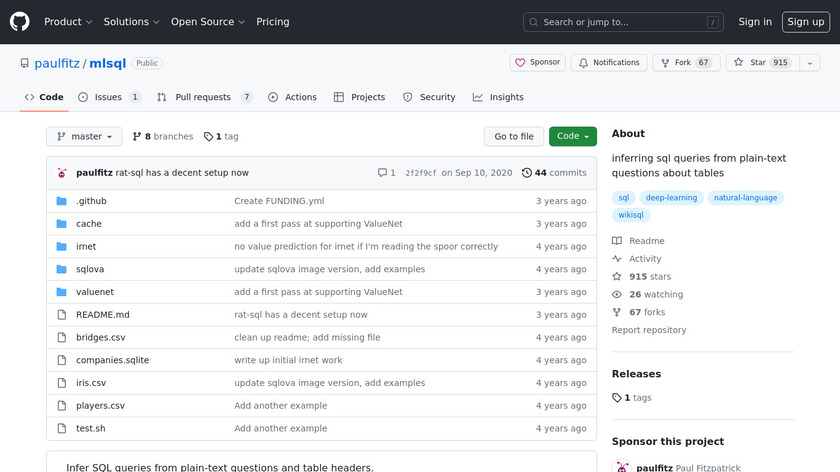Expand the Product menu in header
Screen dimensions: 840x472
(x=68, y=22)
